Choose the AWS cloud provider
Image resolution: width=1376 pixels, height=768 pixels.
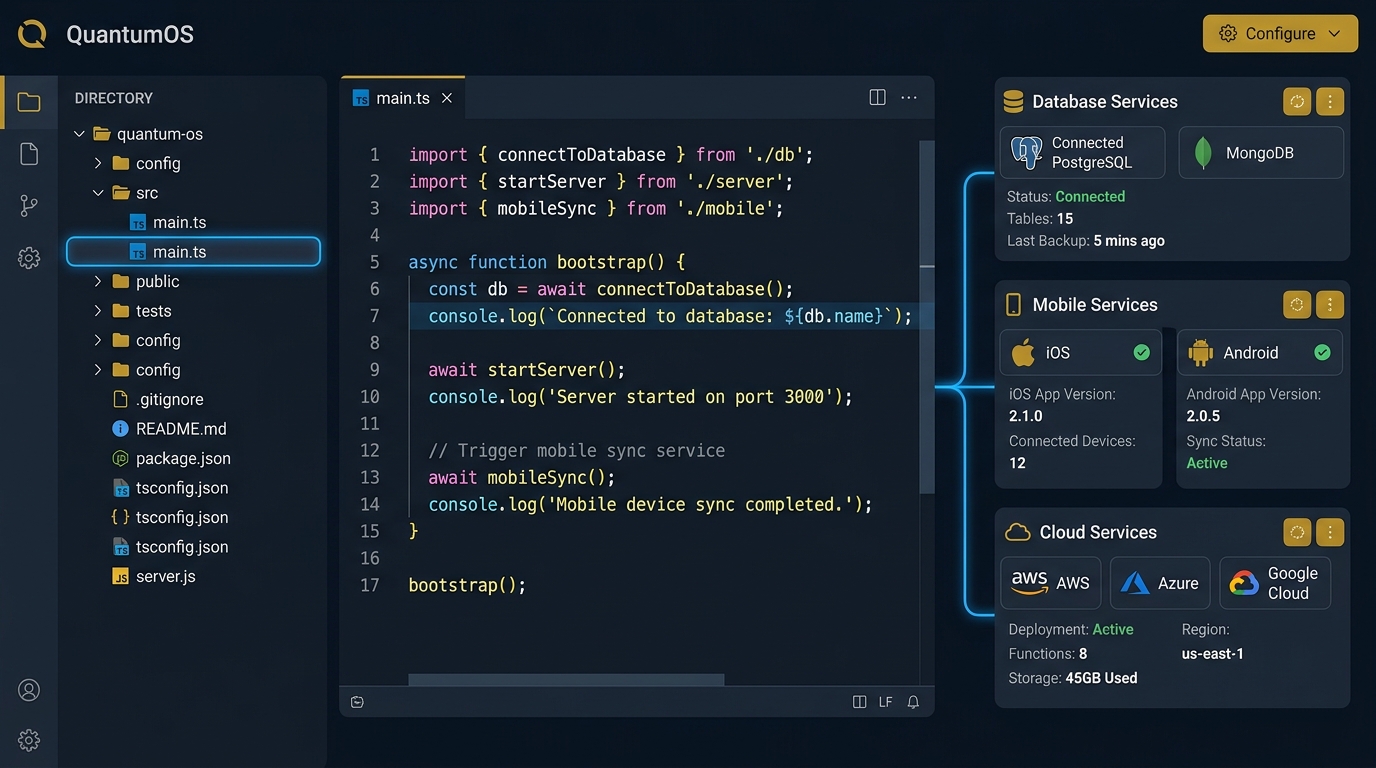click(1050, 583)
